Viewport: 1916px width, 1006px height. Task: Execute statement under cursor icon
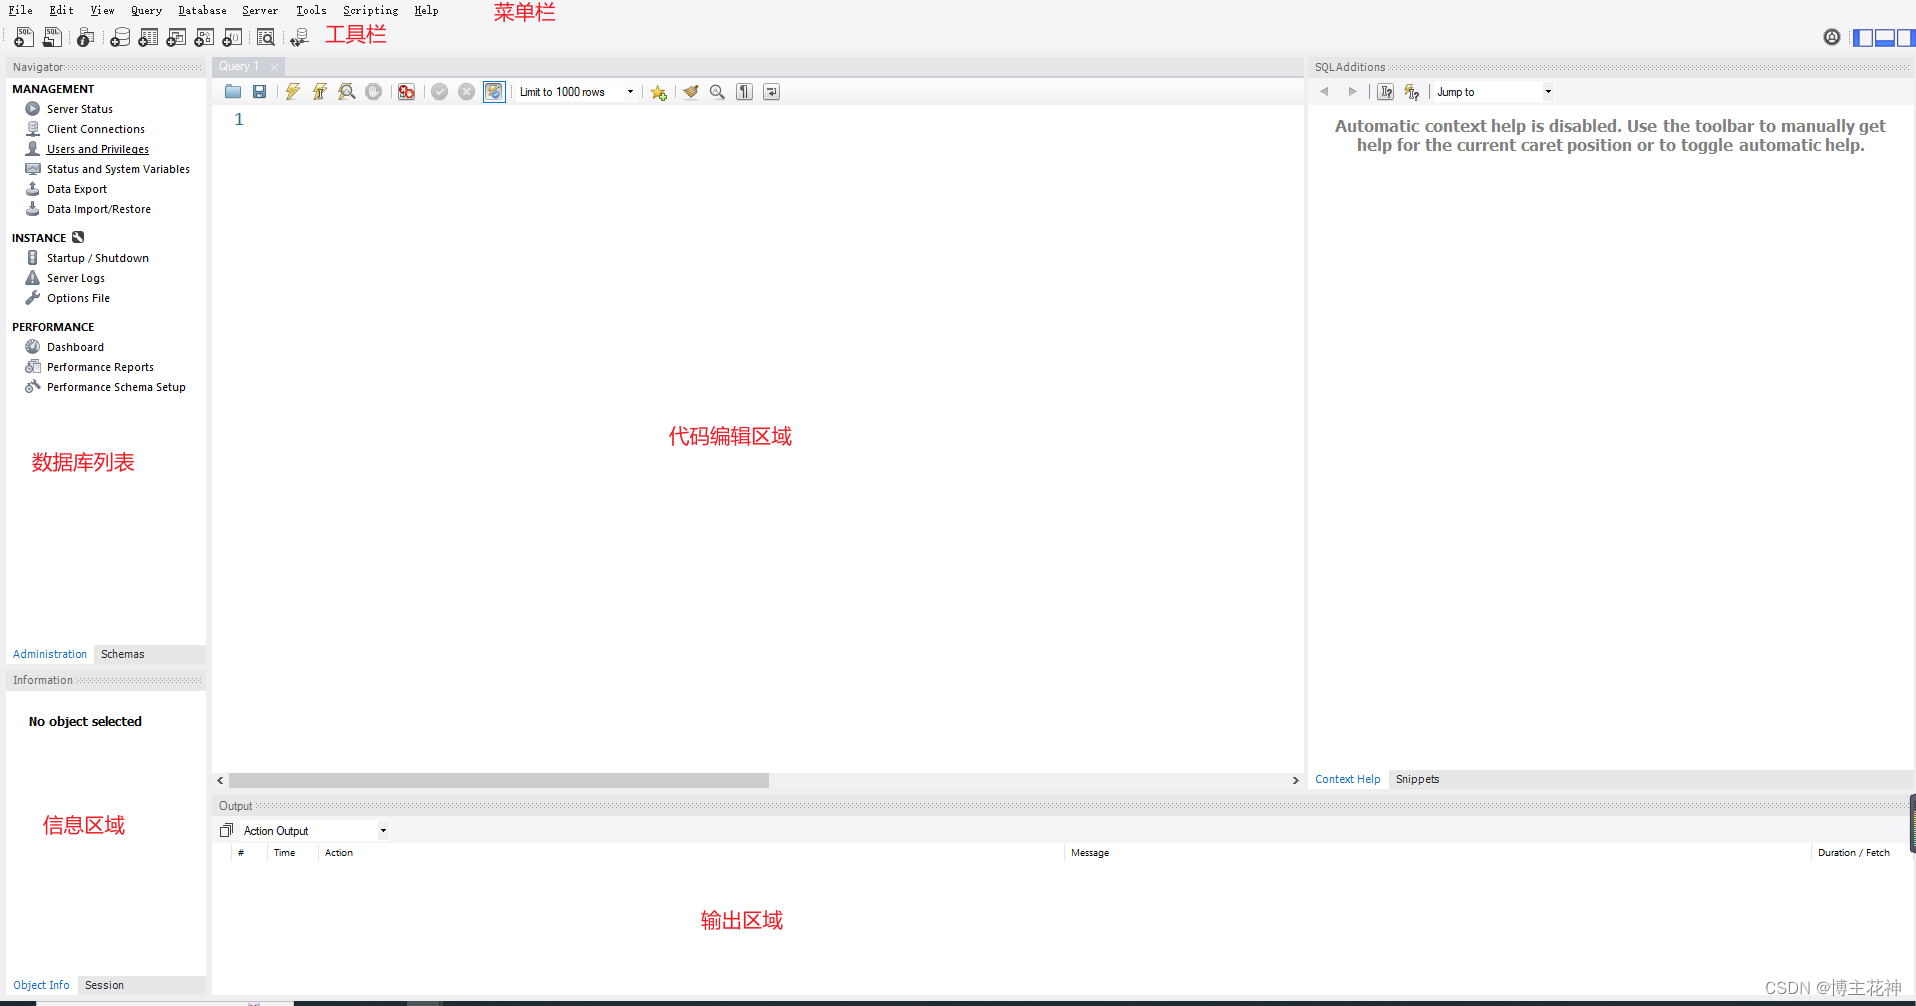coord(319,92)
